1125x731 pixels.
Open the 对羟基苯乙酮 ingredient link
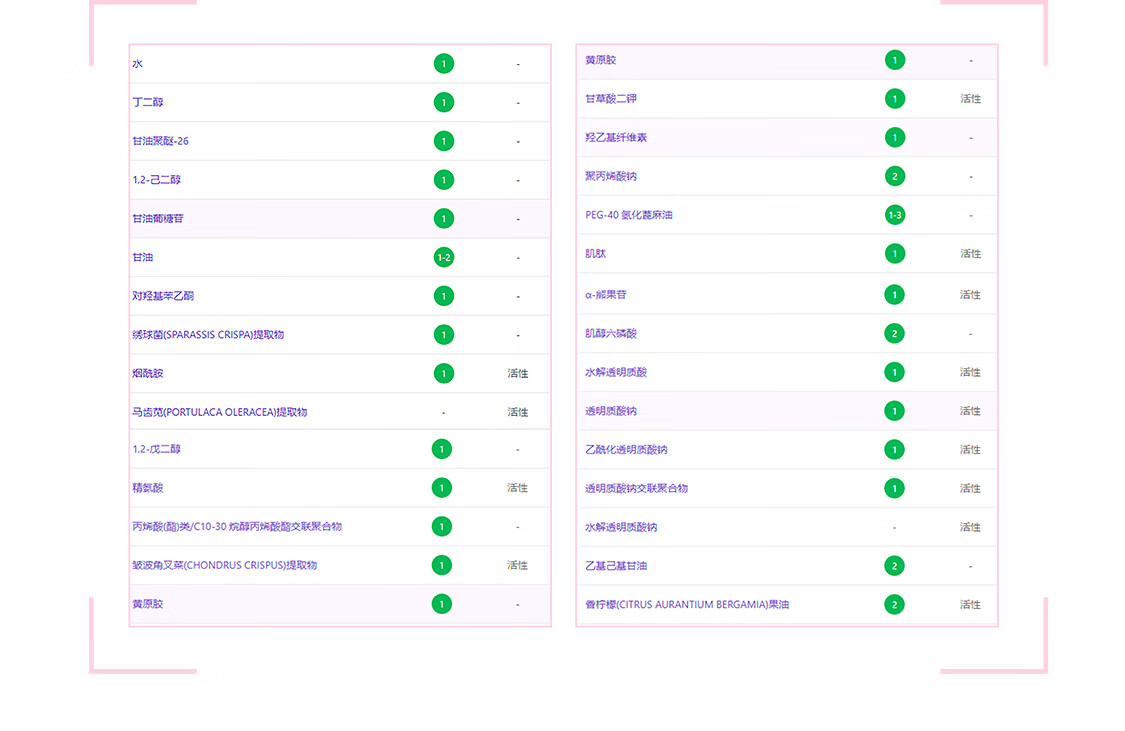click(163, 296)
